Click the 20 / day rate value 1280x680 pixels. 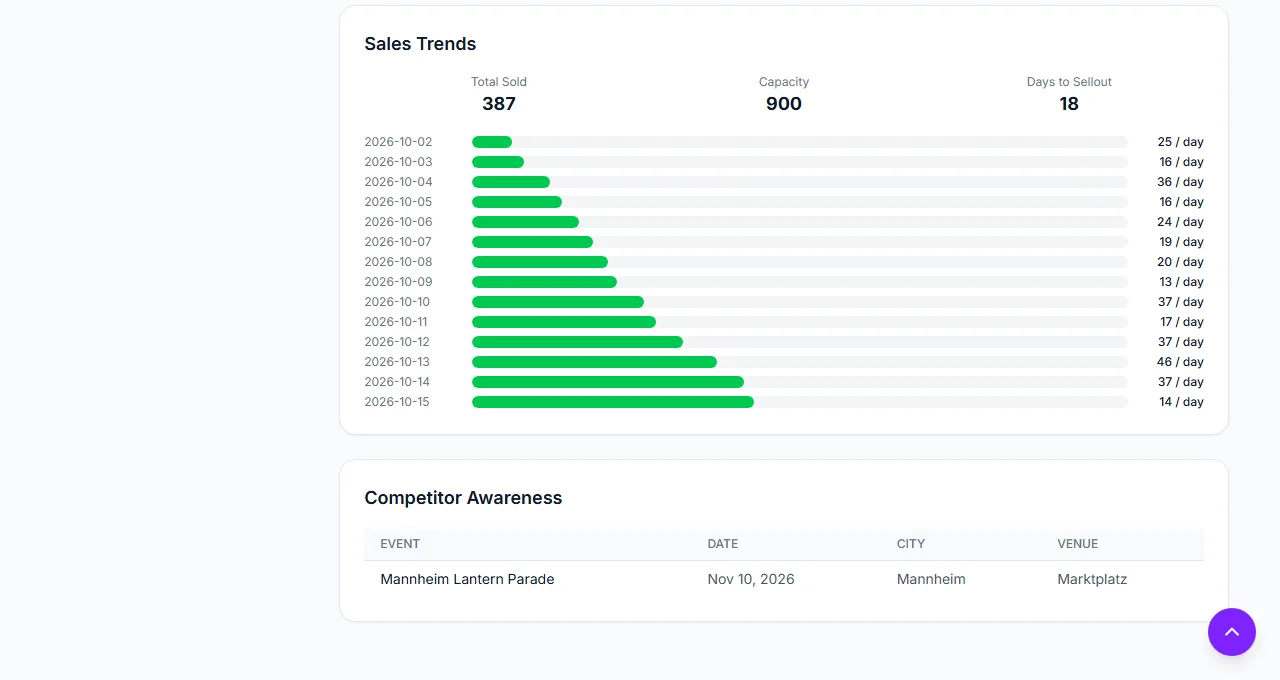point(1181,262)
